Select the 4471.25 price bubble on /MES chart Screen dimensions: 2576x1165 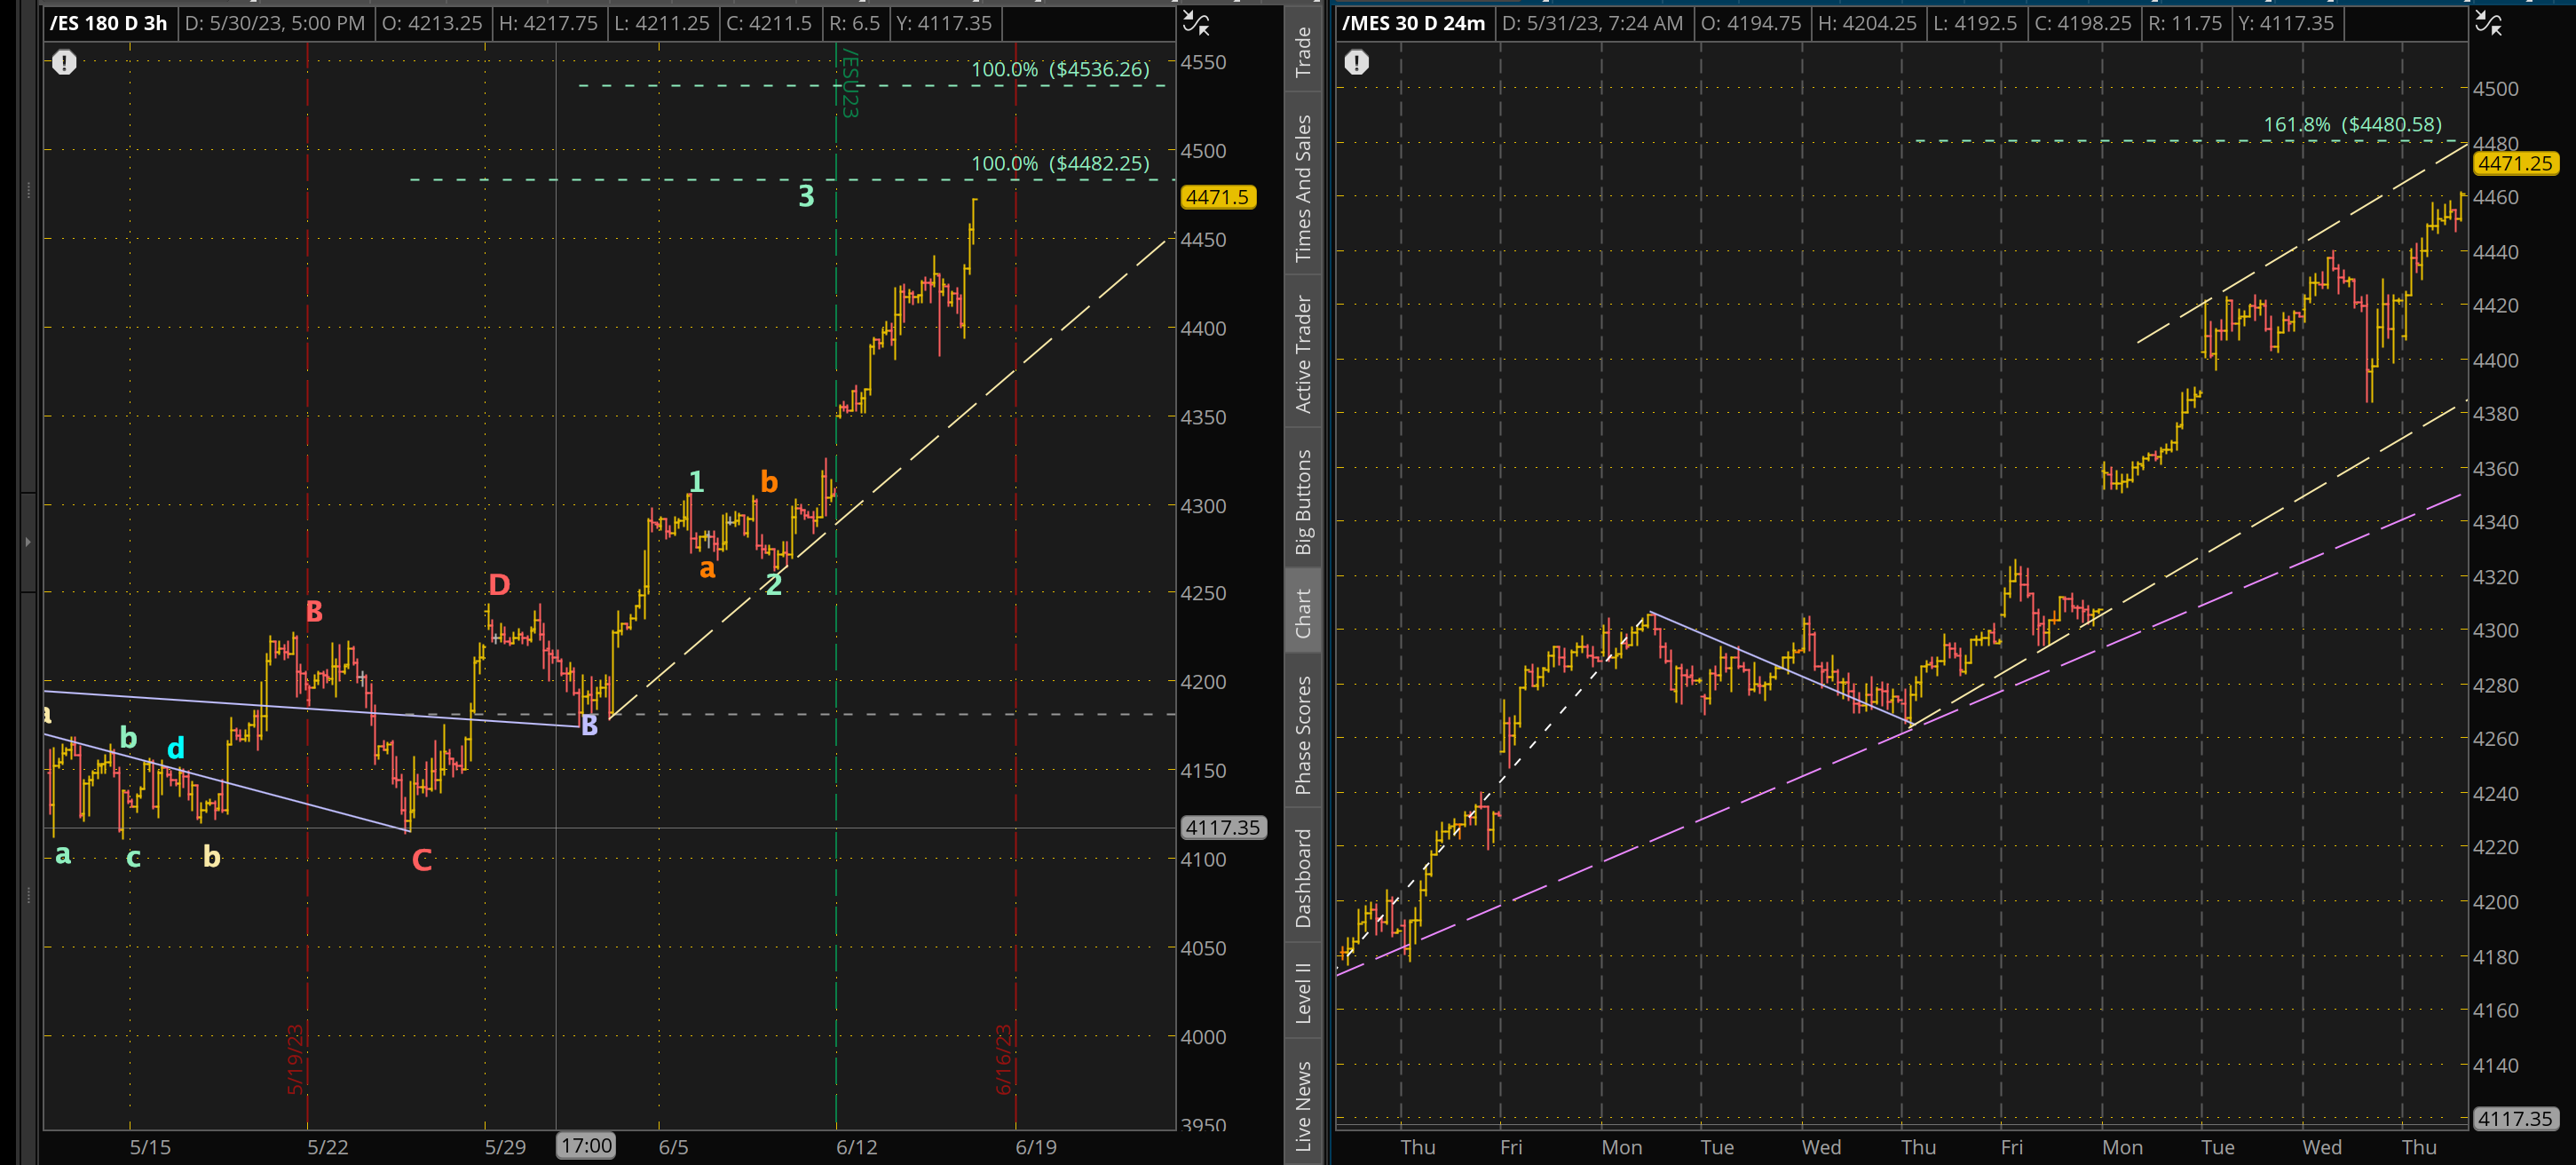pos(2515,163)
